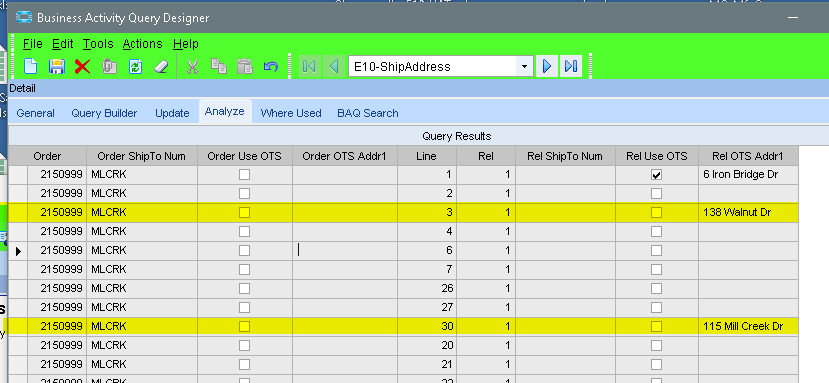Viewport: 829px width, 383px height.
Task: Check Order Use OTS for line 4
Action: click(x=244, y=231)
